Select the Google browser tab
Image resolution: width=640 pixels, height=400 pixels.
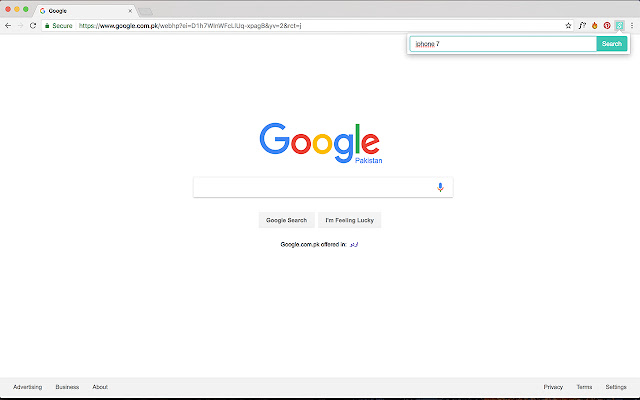[86, 11]
